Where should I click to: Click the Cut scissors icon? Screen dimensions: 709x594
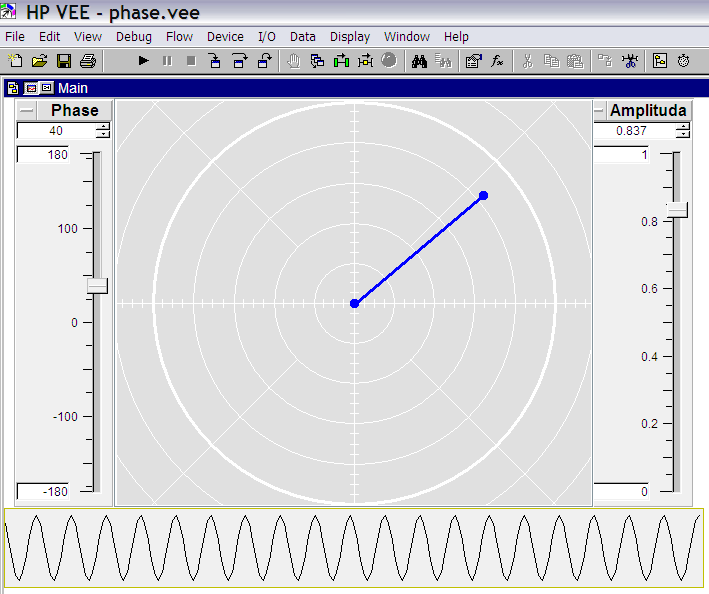point(527,61)
